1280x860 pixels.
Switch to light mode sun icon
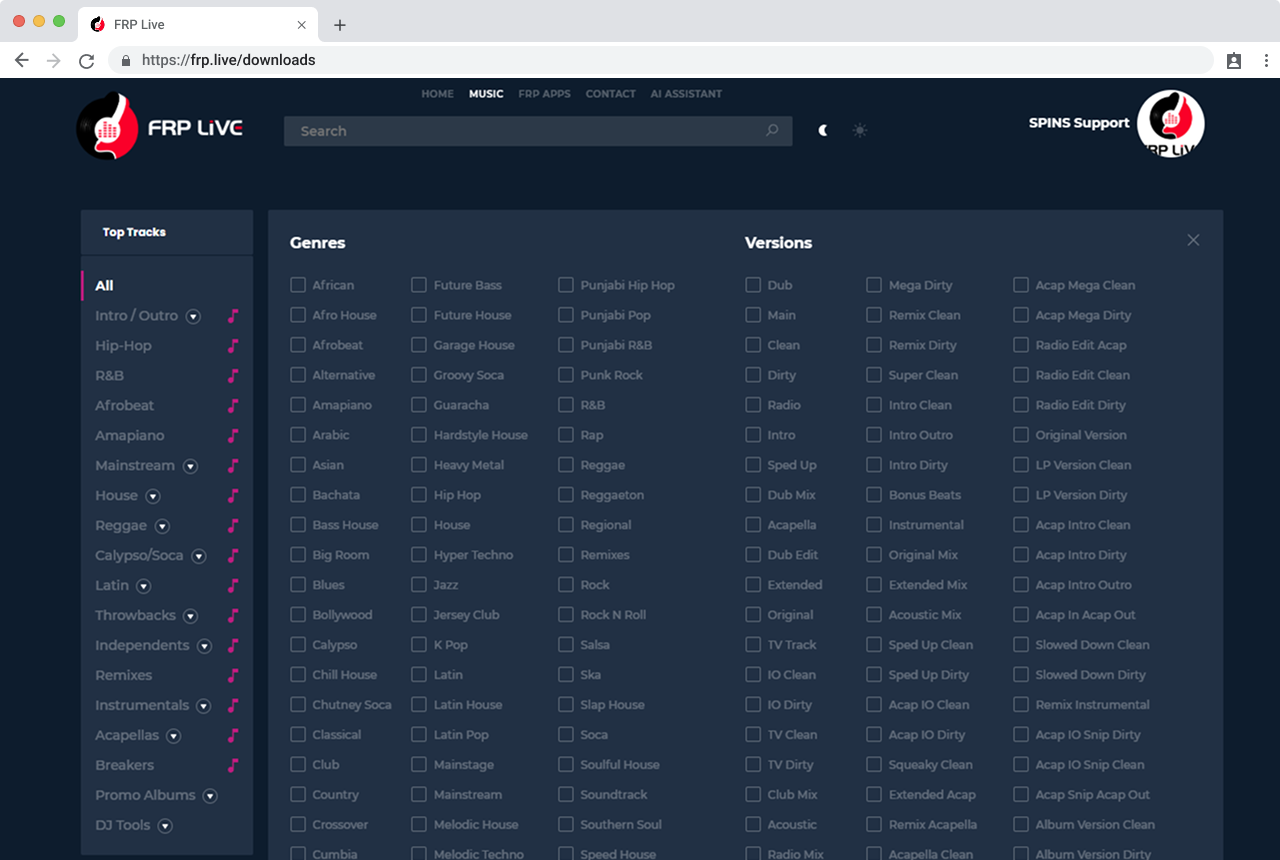pyautogui.click(x=860, y=131)
